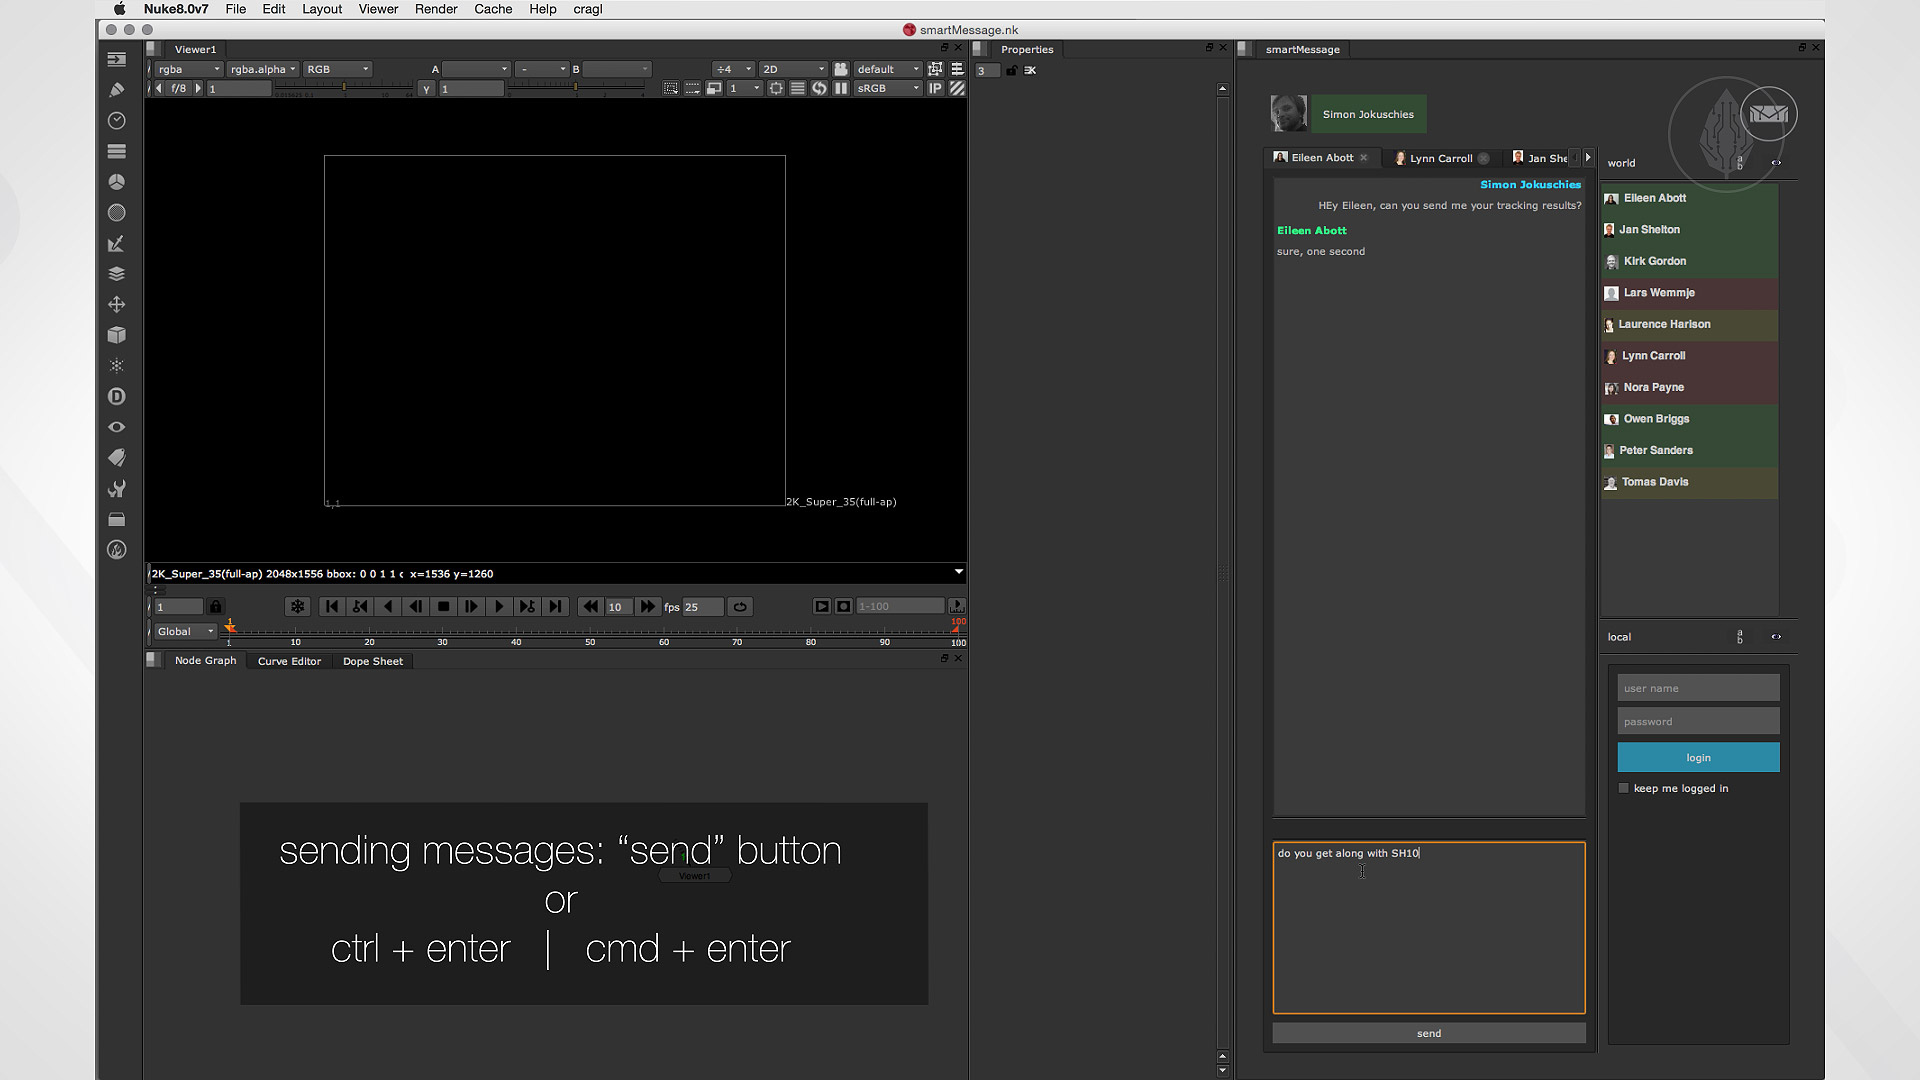This screenshot has height=1080, width=1920.
Task: Switch to the Curve Editor tab
Action: pos(289,661)
